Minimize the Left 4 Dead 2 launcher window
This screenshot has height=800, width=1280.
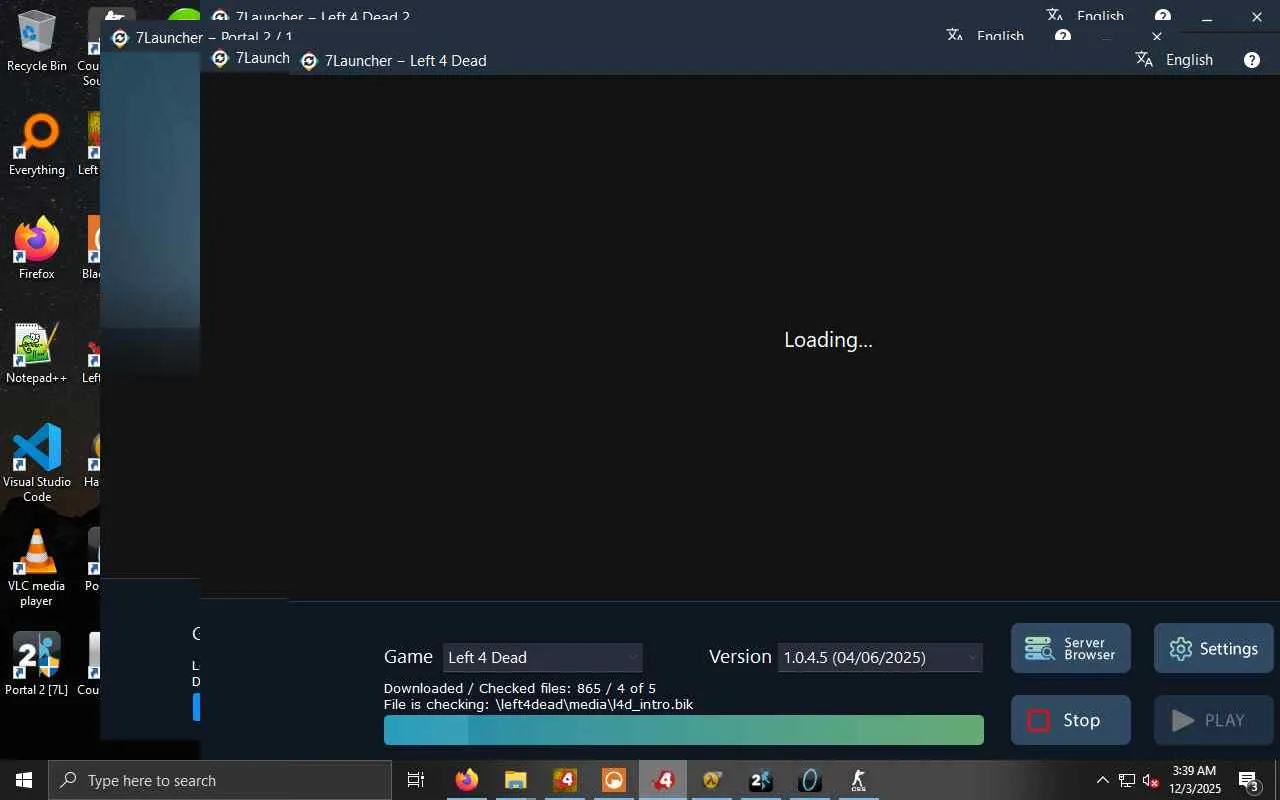(x=1207, y=16)
